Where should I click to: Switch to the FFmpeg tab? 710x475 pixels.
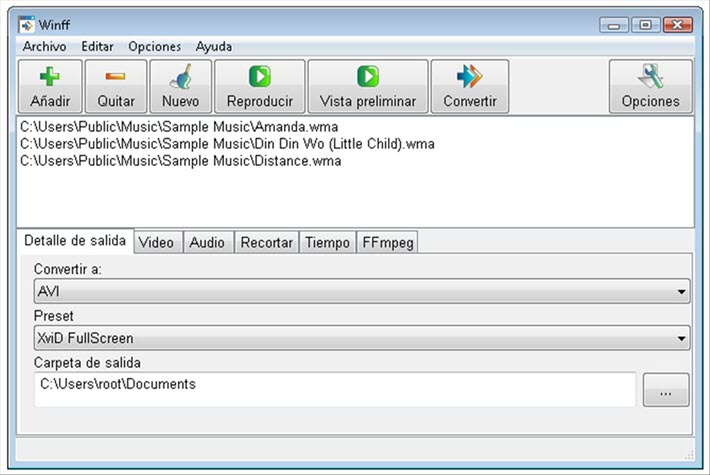point(388,242)
